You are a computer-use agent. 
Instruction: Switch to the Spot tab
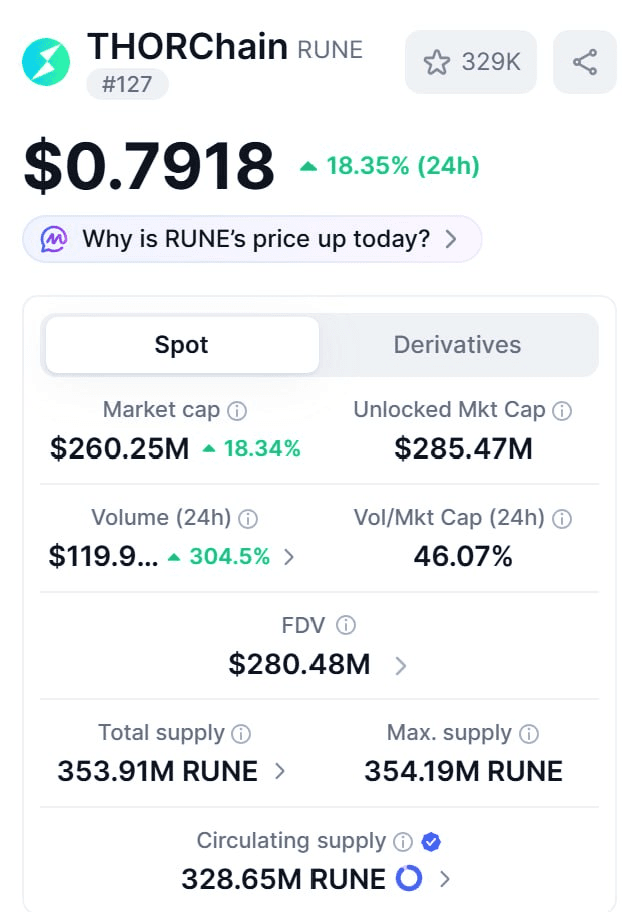tap(182, 345)
